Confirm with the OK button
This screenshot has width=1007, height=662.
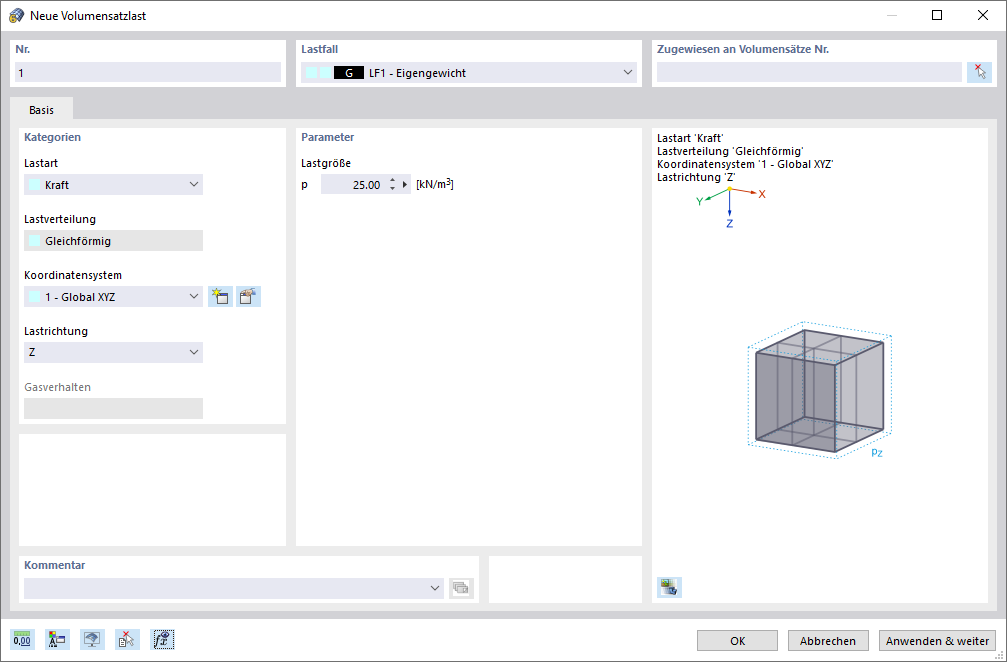pyautogui.click(x=737, y=641)
